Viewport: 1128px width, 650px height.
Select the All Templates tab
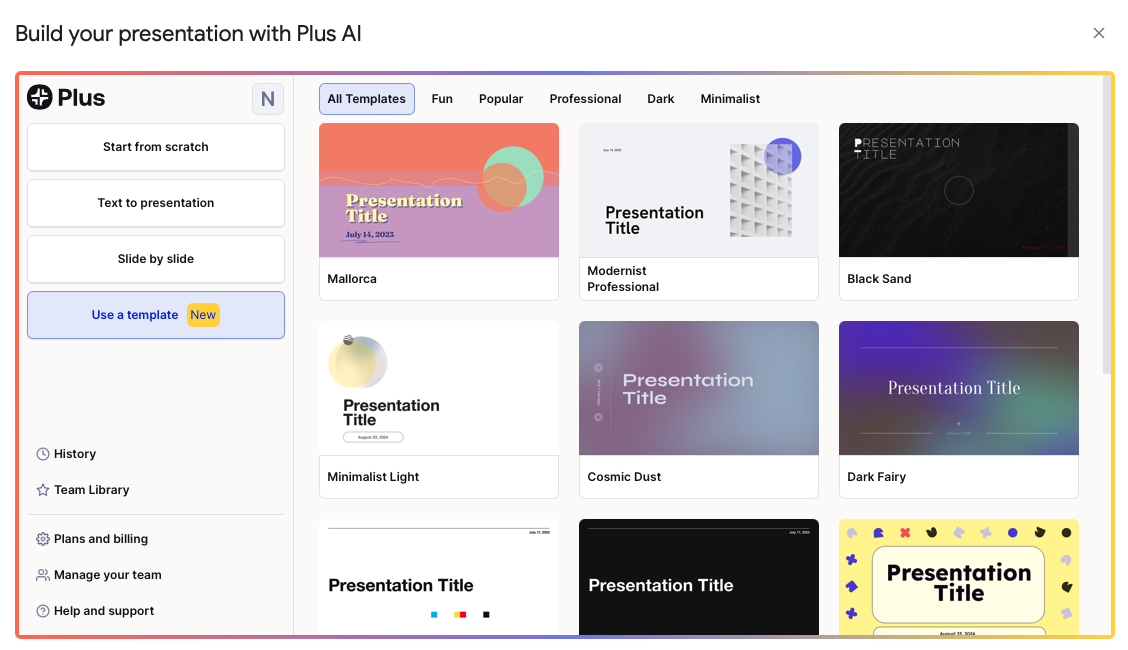(367, 99)
